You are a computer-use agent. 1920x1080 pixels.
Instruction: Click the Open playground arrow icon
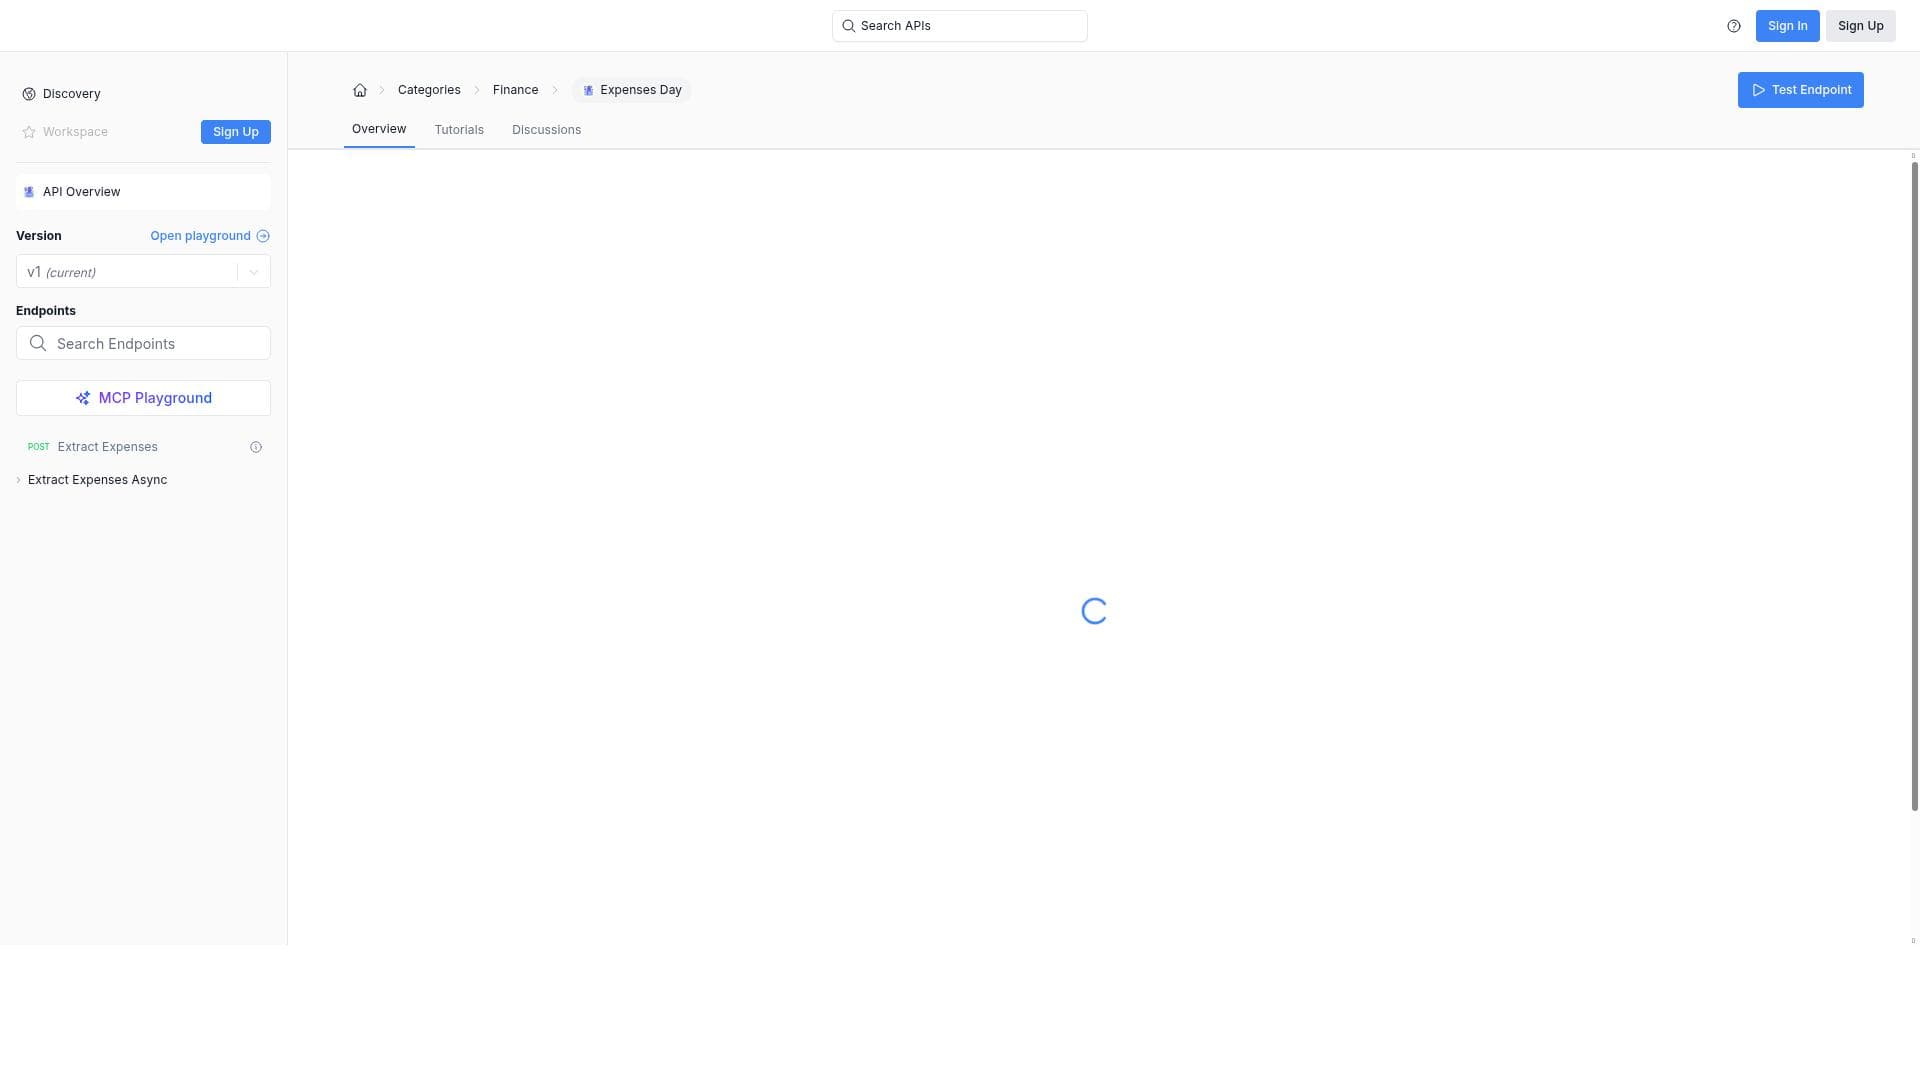(x=263, y=236)
